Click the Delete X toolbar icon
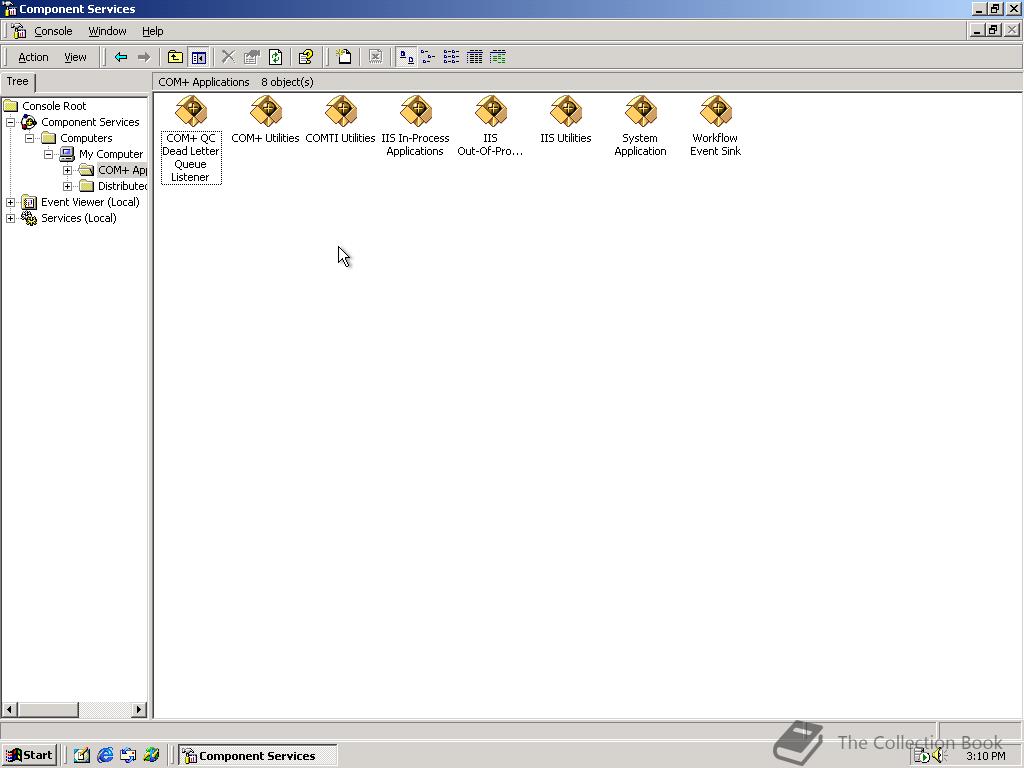Screen dimensions: 1024x768 pos(228,57)
